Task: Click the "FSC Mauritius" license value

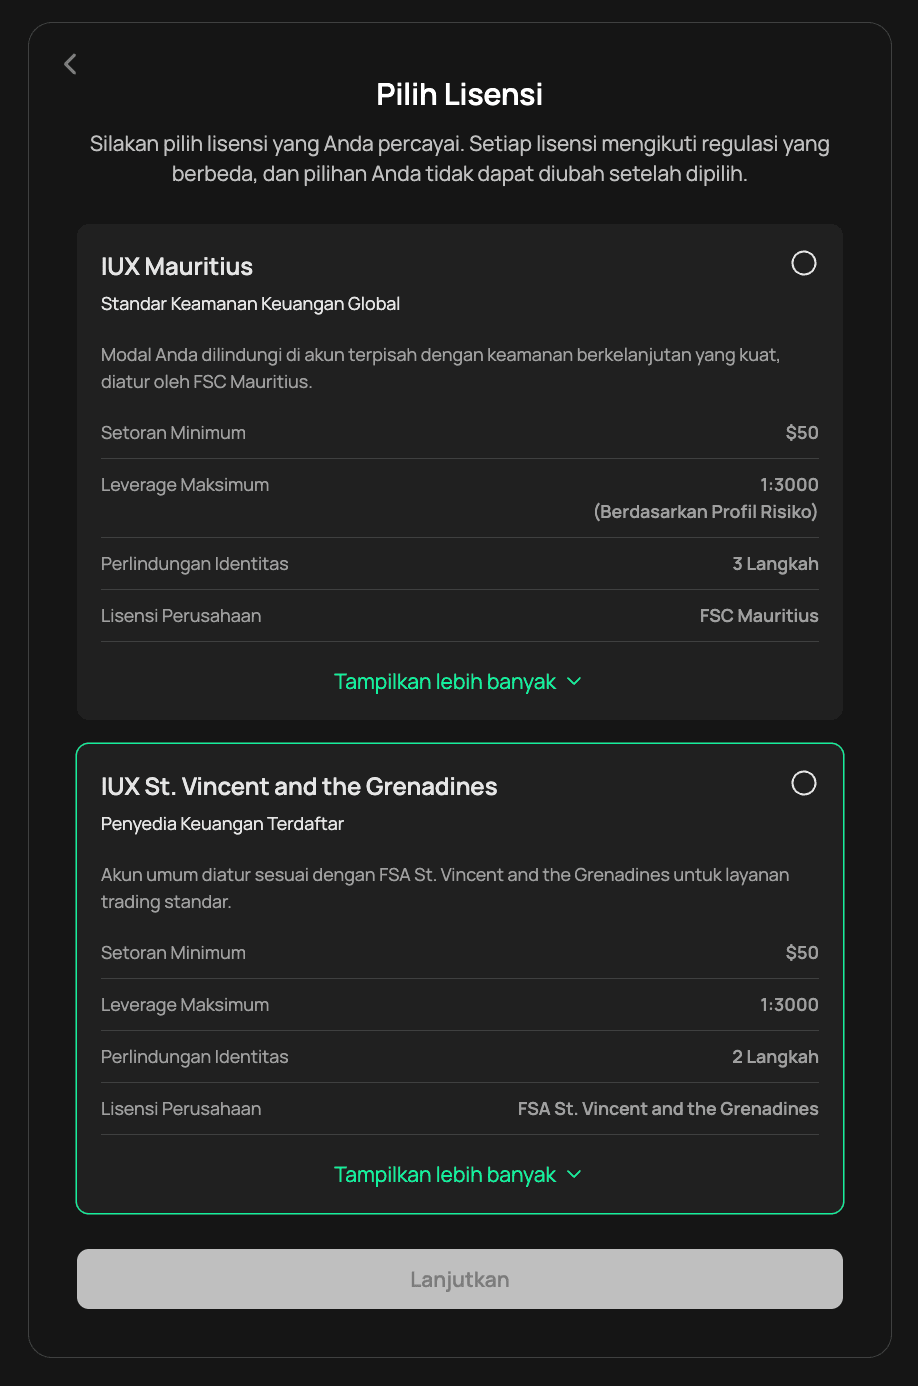Action: point(759,616)
